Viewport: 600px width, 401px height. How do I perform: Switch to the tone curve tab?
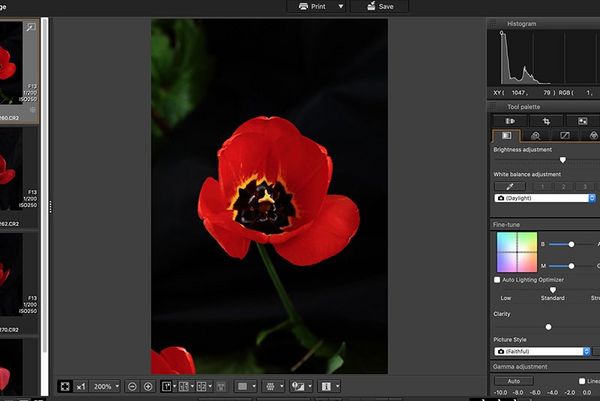(564, 135)
